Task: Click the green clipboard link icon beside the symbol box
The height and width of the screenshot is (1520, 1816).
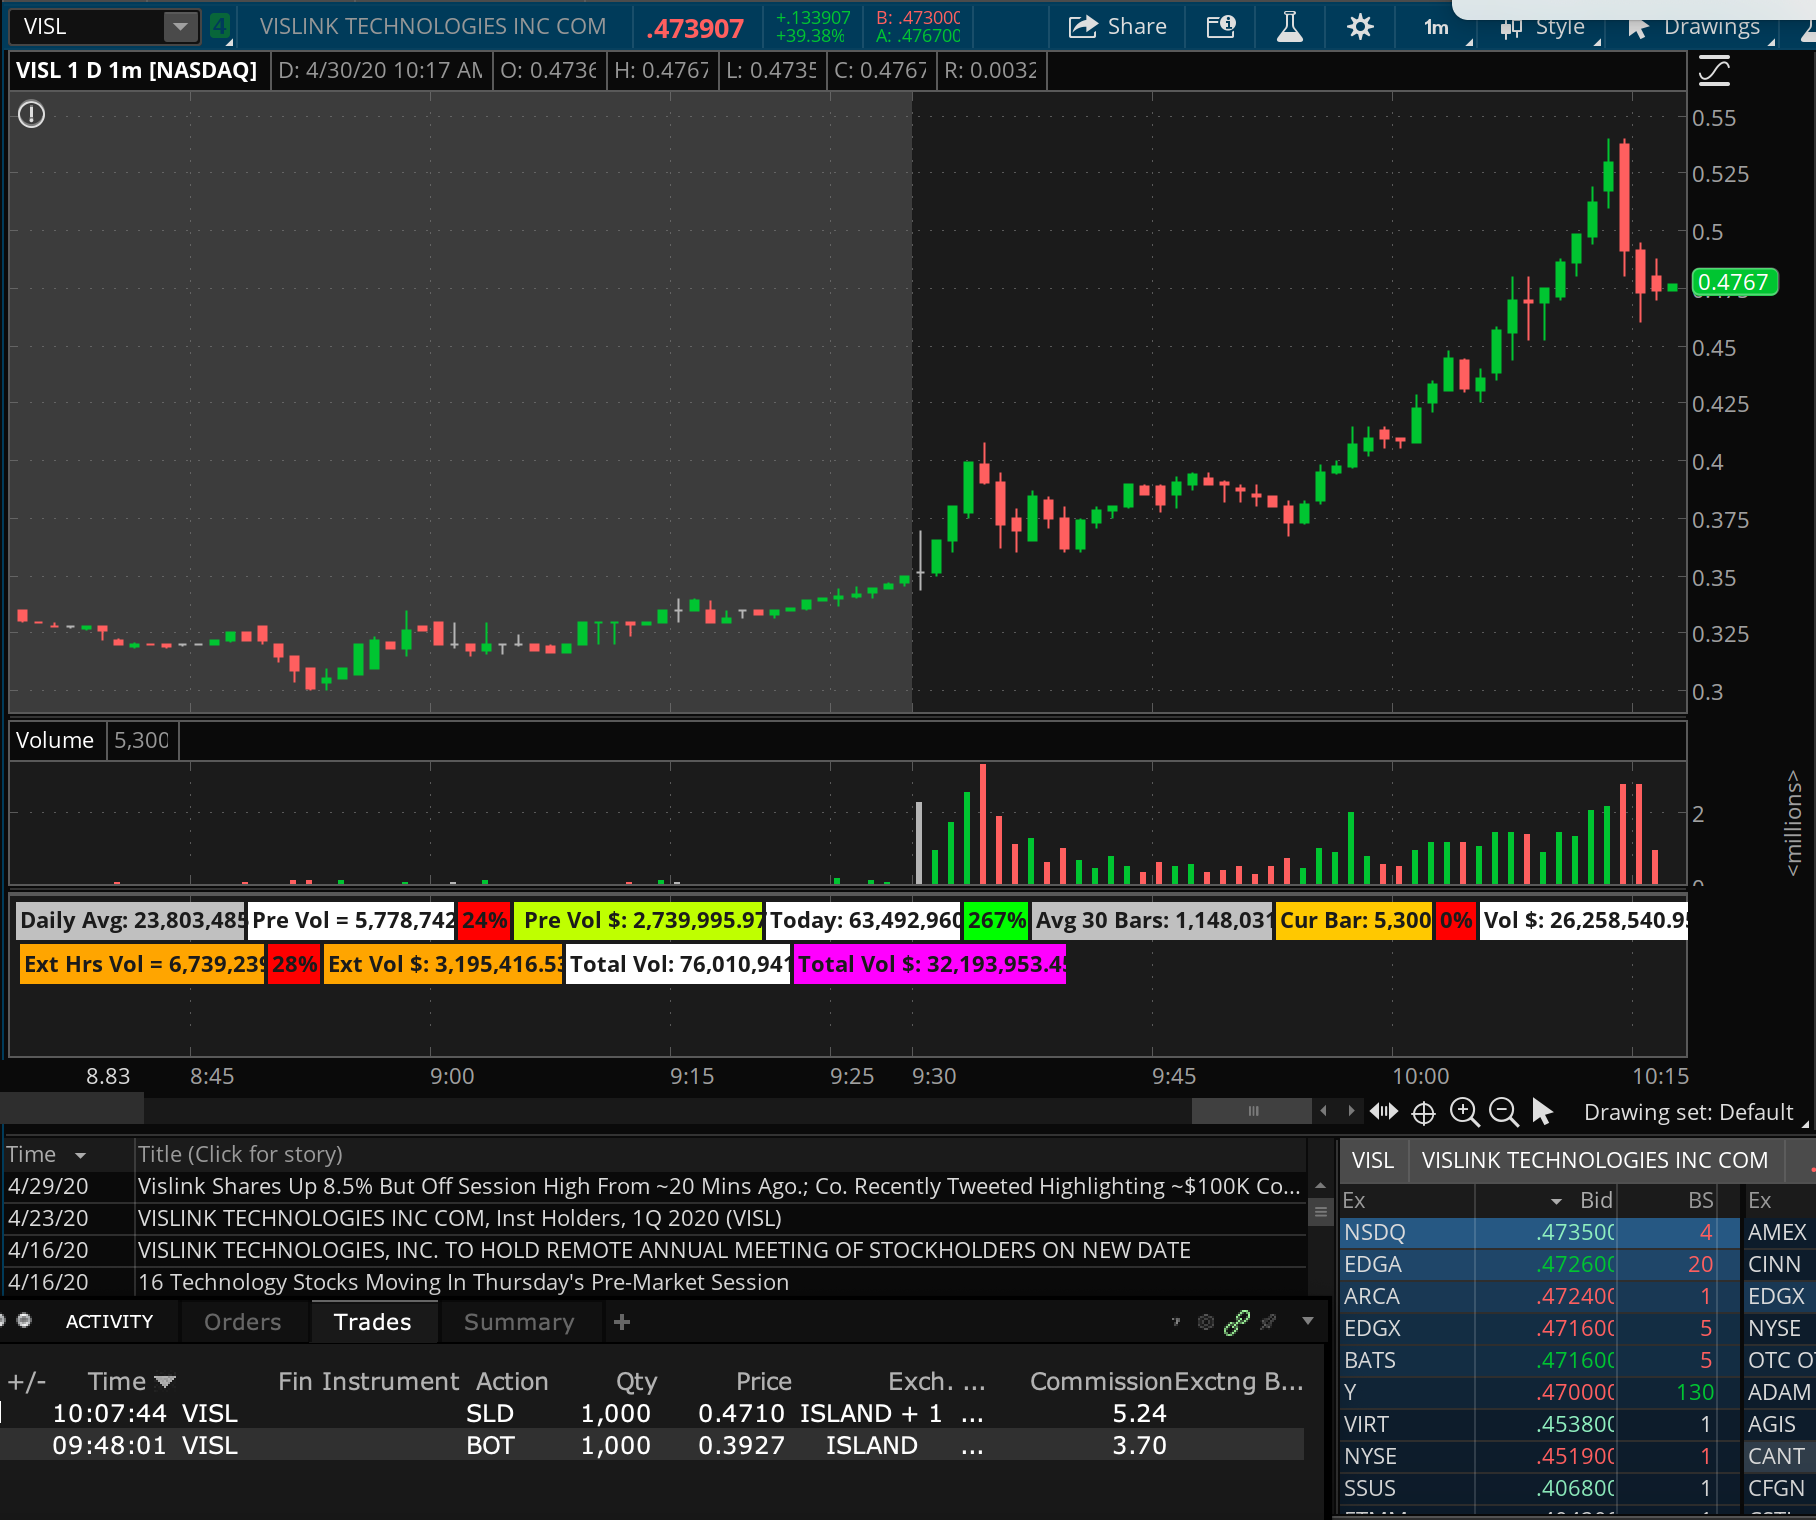Action: coord(220,27)
